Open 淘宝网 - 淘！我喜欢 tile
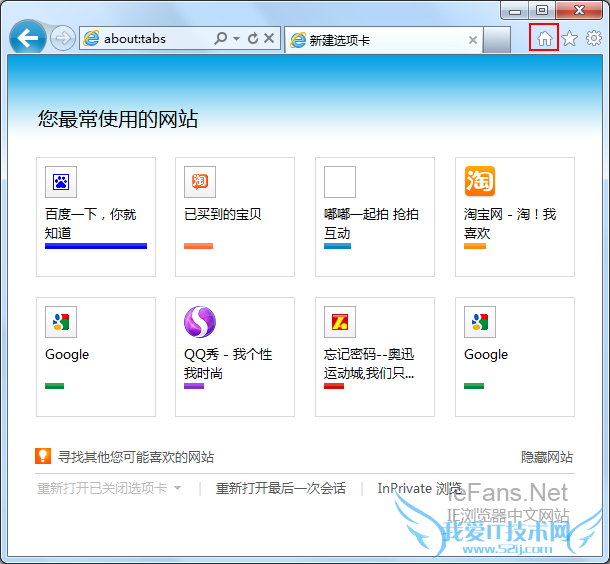 [x=515, y=217]
